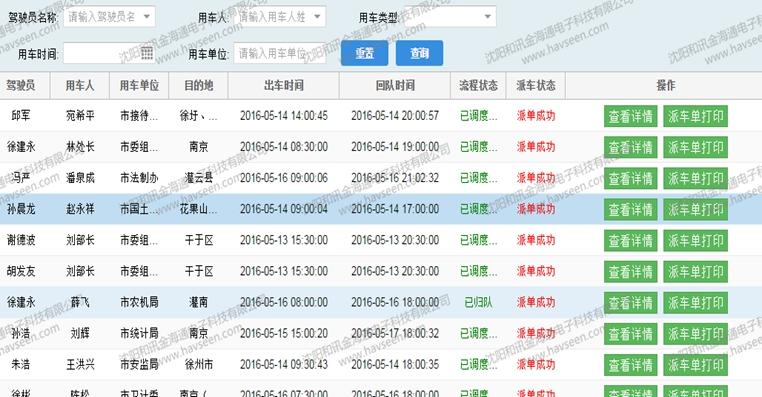This screenshot has height=397, width=762.
Task: Open the 用车类型 dropdown
Action: pos(450,17)
